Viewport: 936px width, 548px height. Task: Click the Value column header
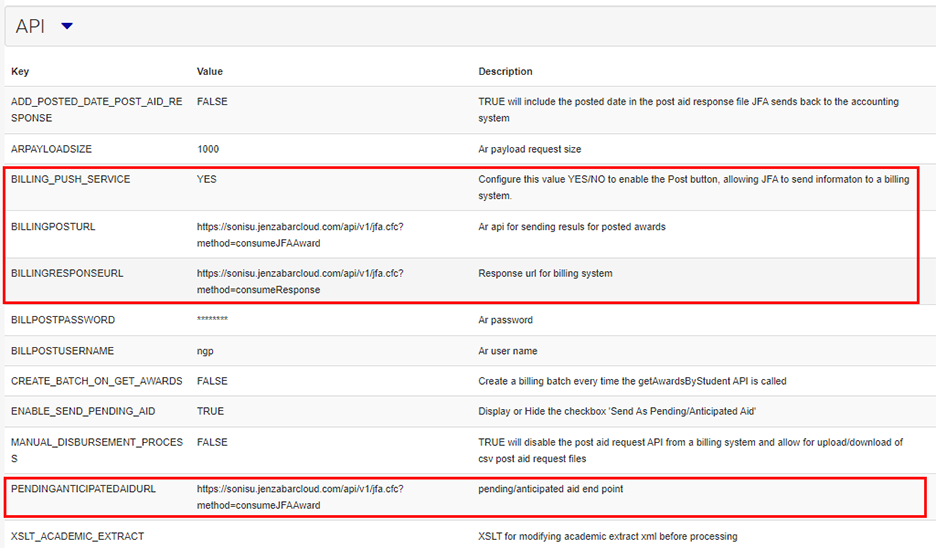click(x=210, y=72)
